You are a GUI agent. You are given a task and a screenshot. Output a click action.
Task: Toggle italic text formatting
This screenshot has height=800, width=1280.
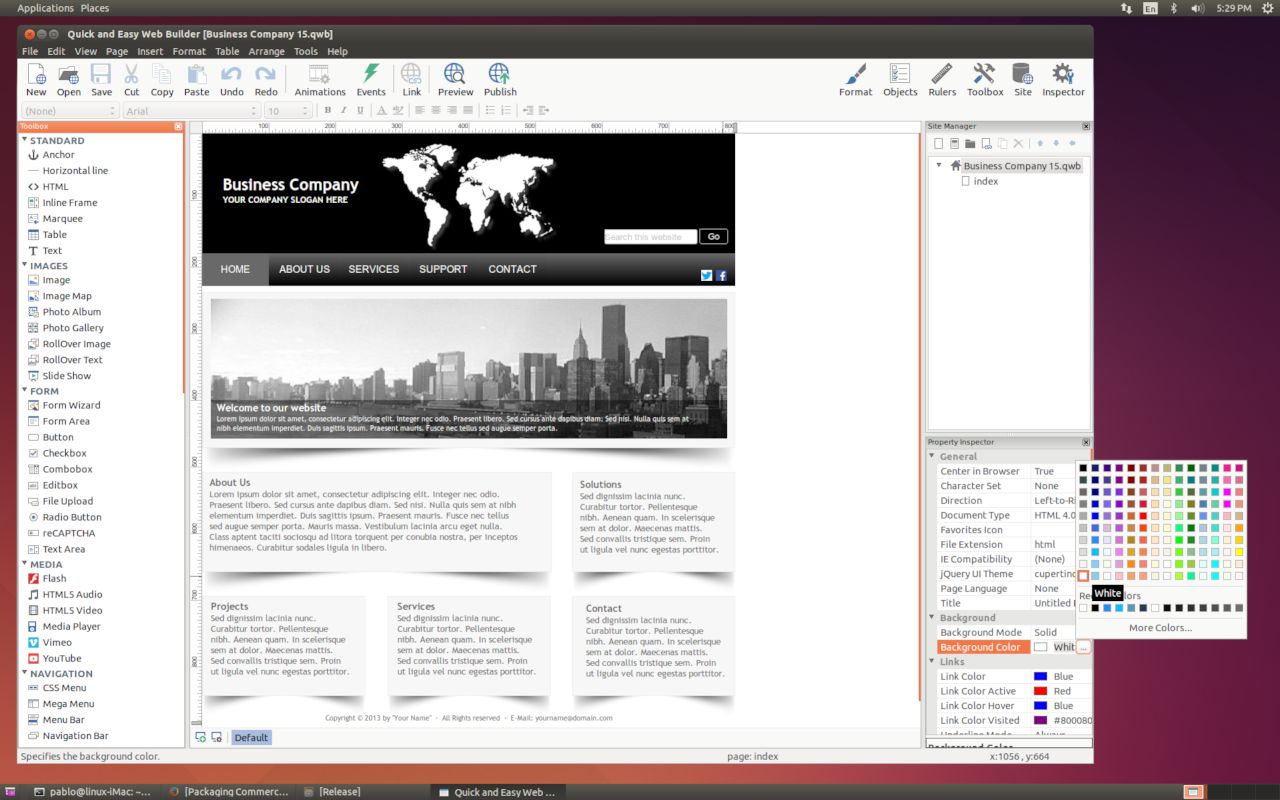pyautogui.click(x=343, y=111)
